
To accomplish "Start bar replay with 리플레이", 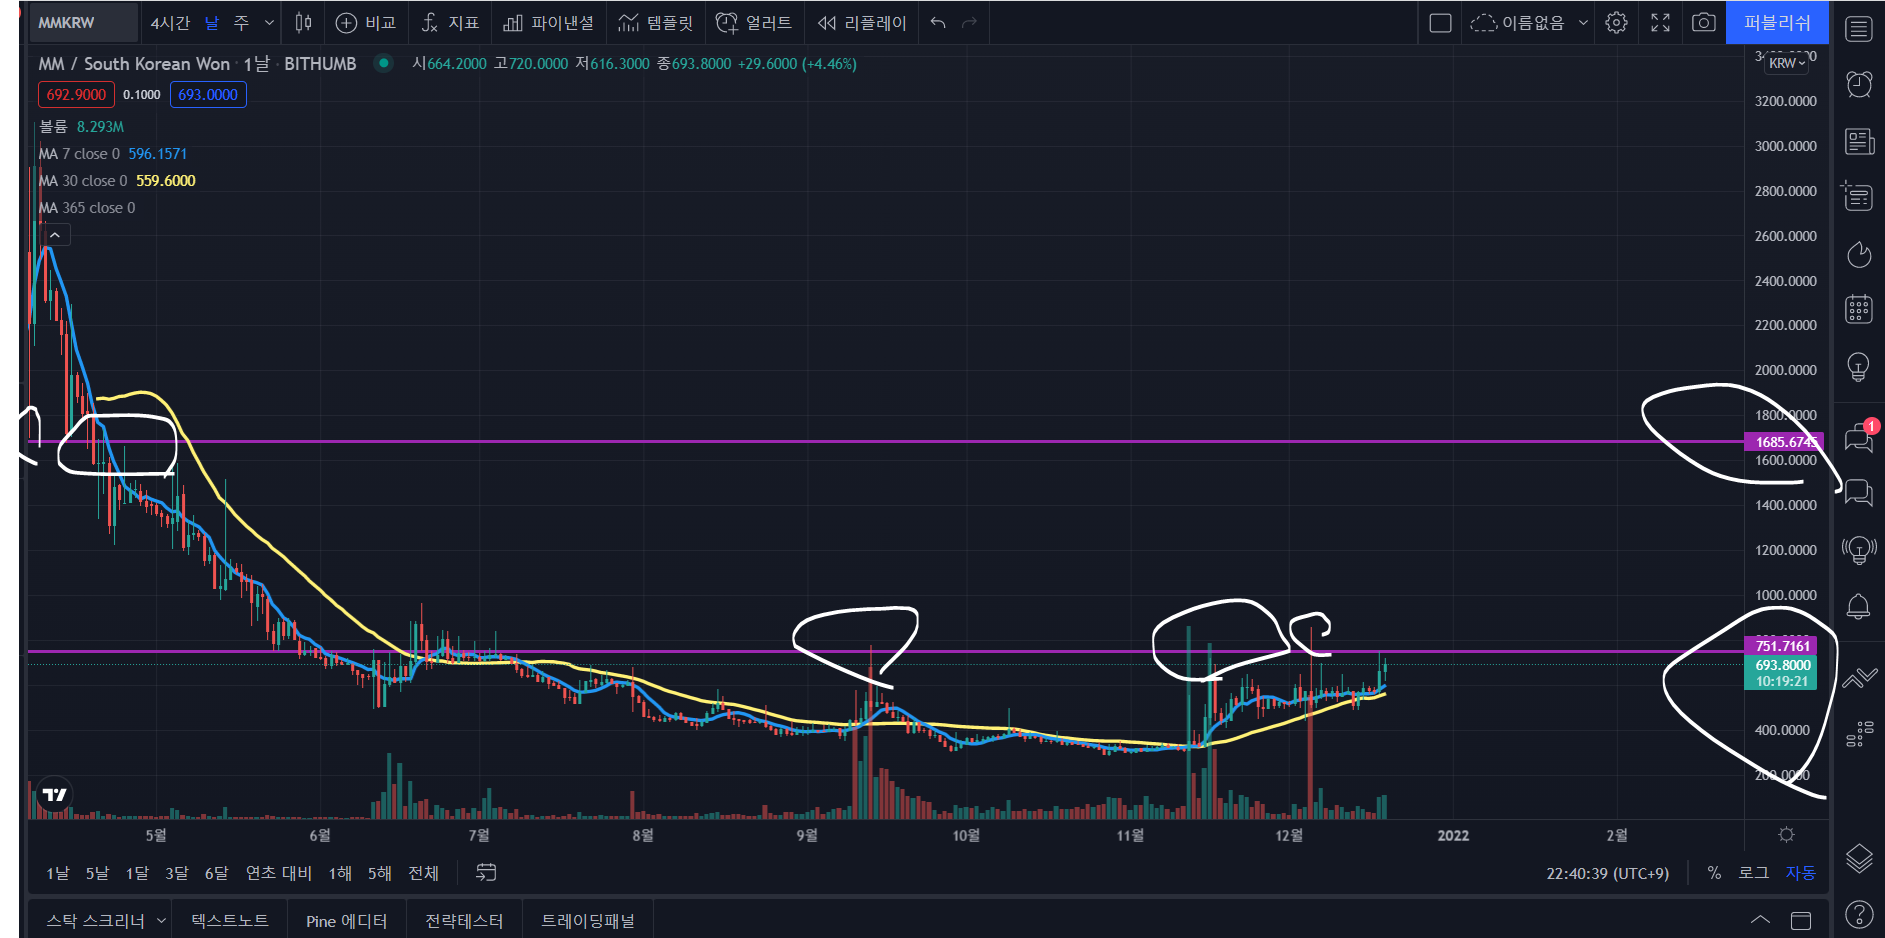I will 861,22.
